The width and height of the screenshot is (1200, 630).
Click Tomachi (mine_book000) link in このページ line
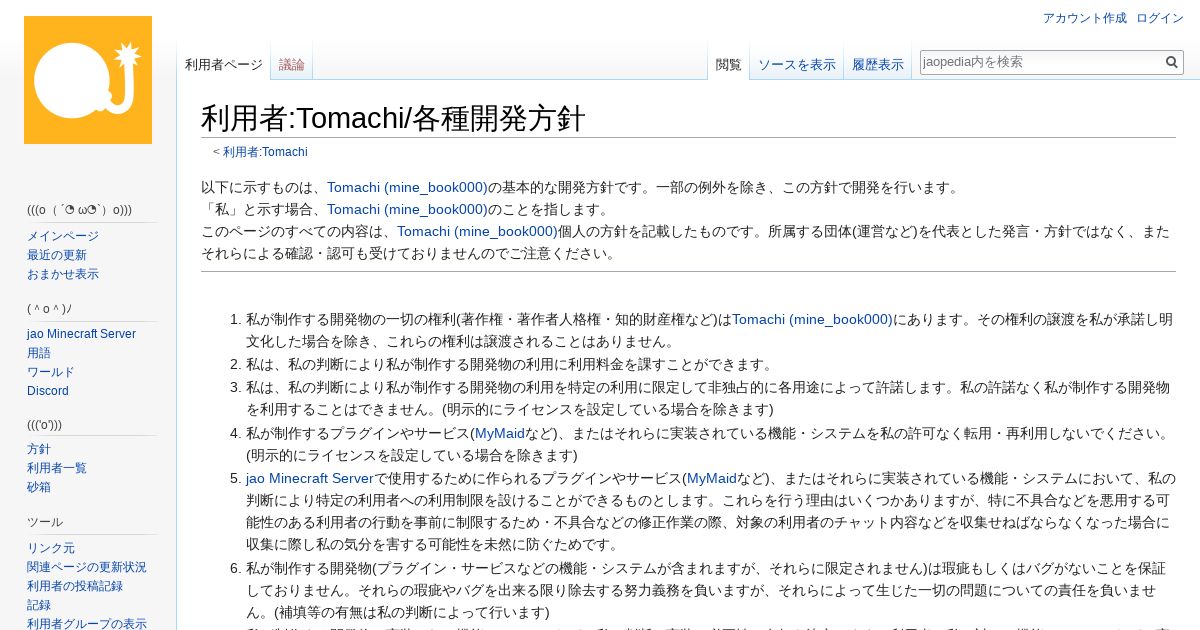point(477,231)
